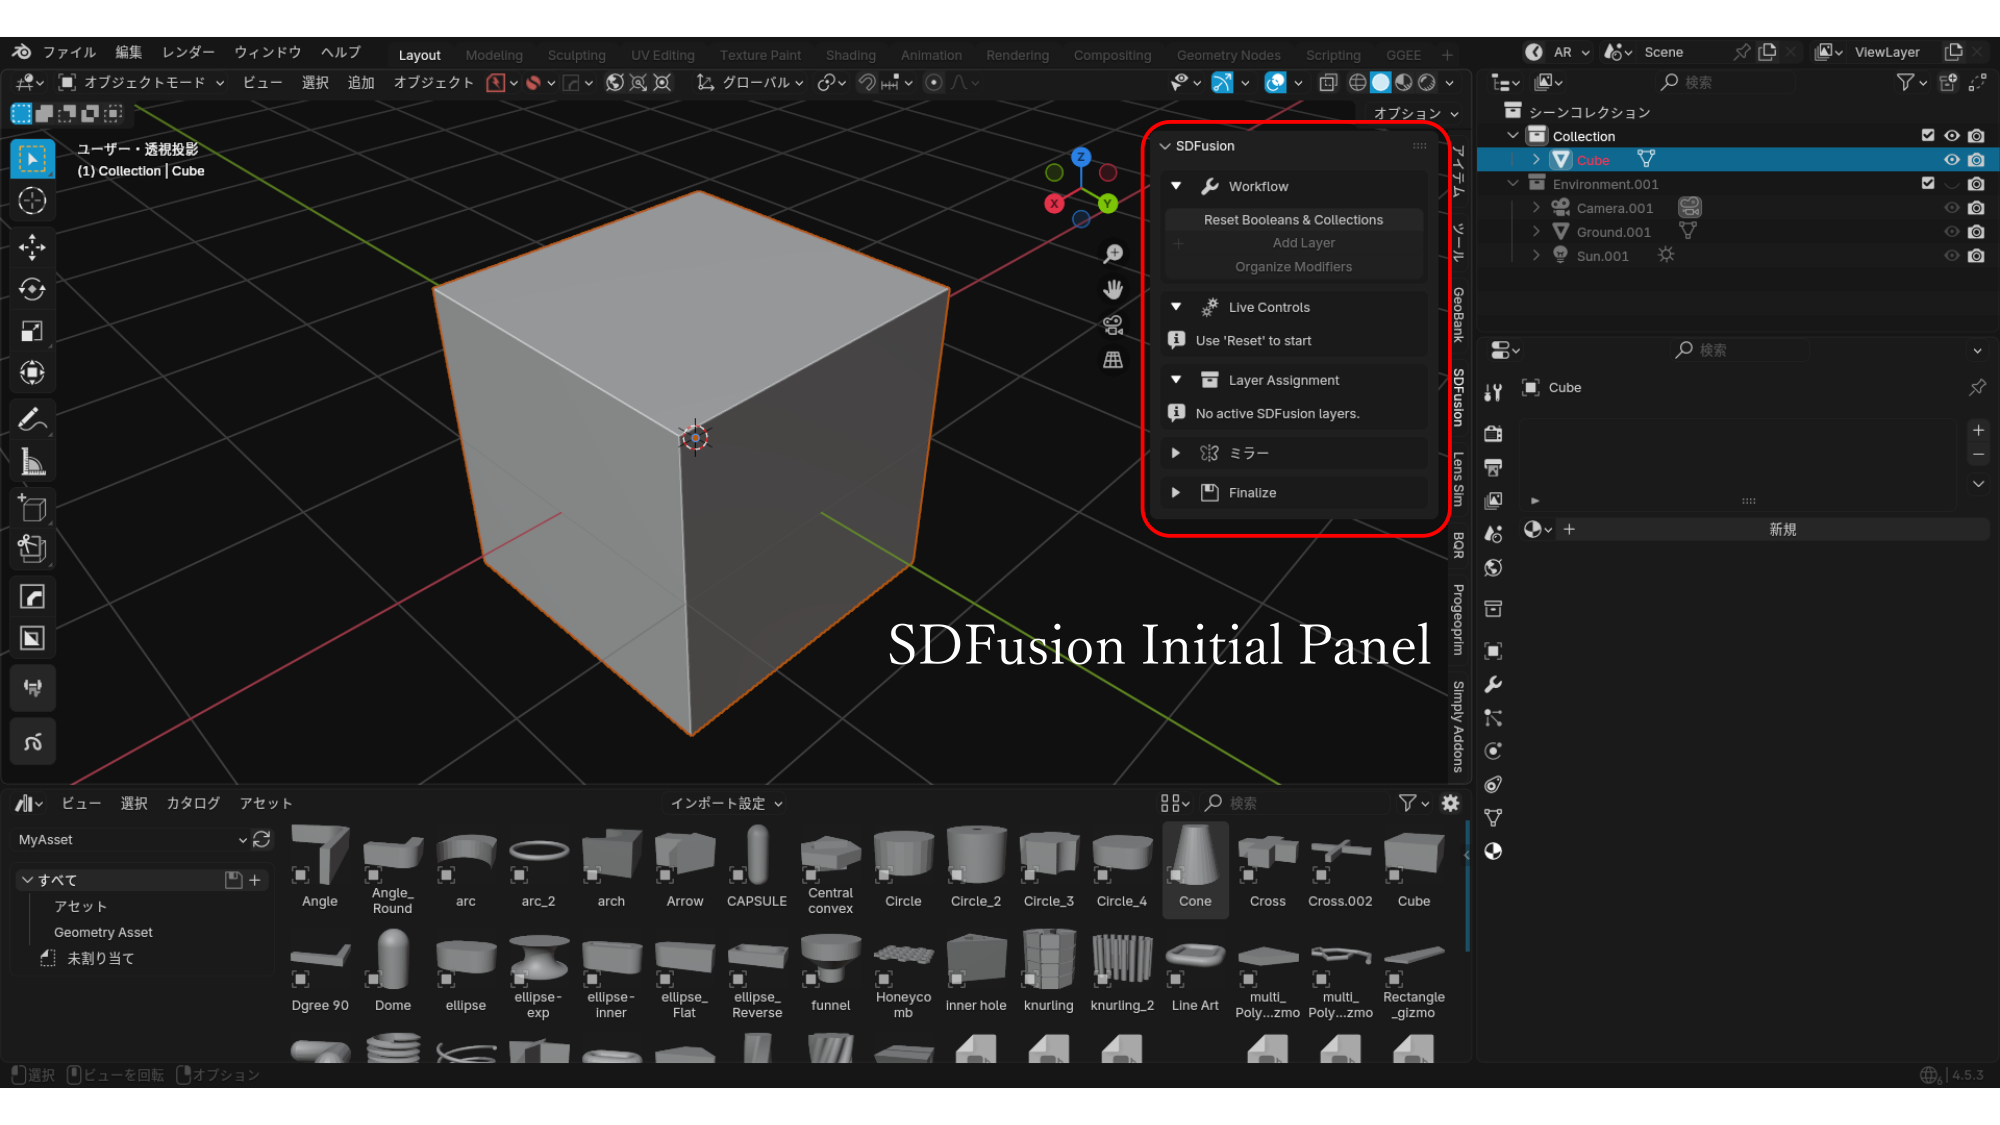The image size is (2000, 1125).
Task: Select the Cone asset thumbnail
Action: (x=1195, y=868)
